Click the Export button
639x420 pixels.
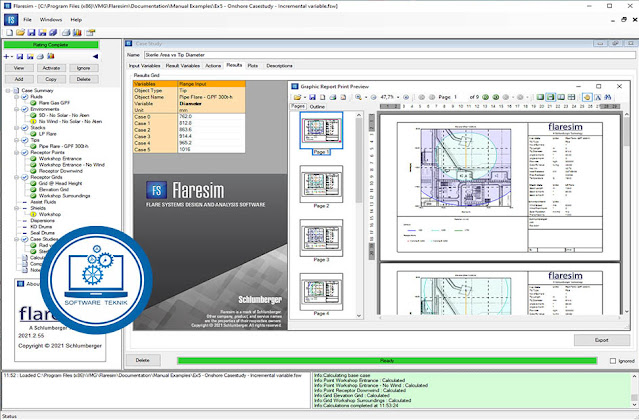pos(602,340)
